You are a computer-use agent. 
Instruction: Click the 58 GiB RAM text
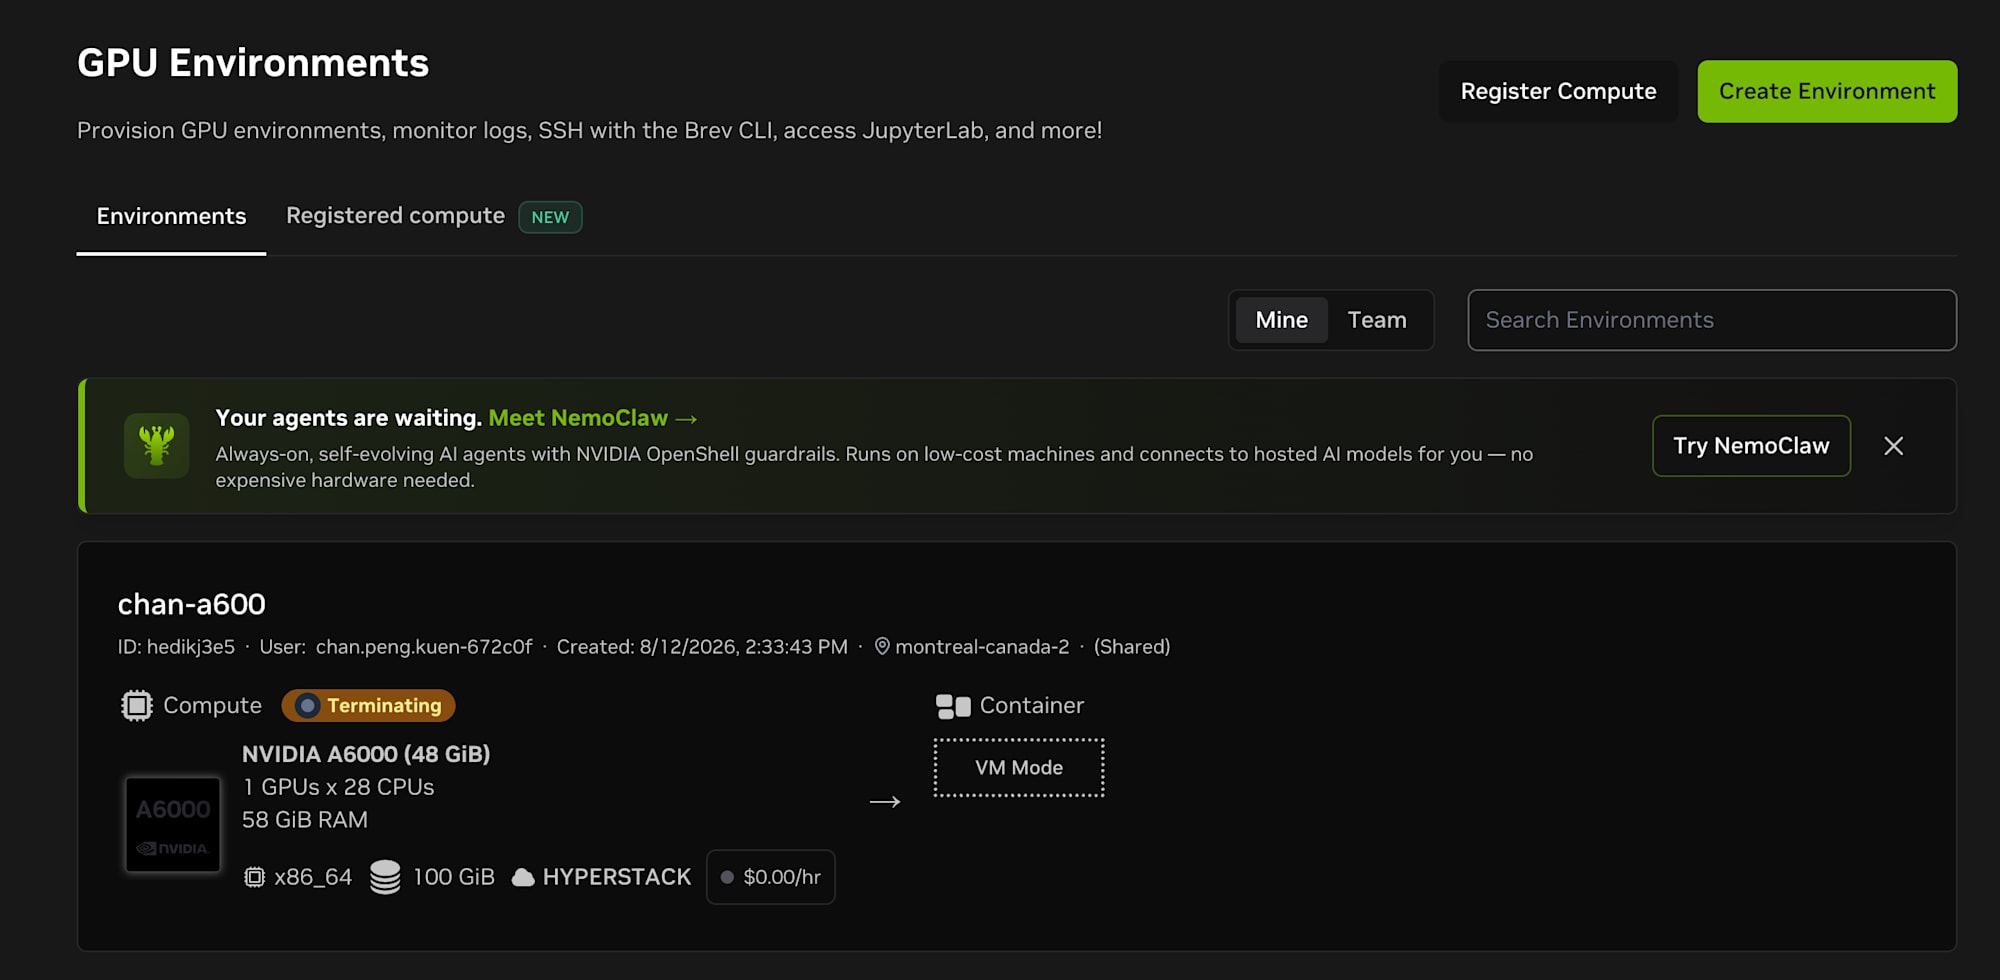click(305, 820)
